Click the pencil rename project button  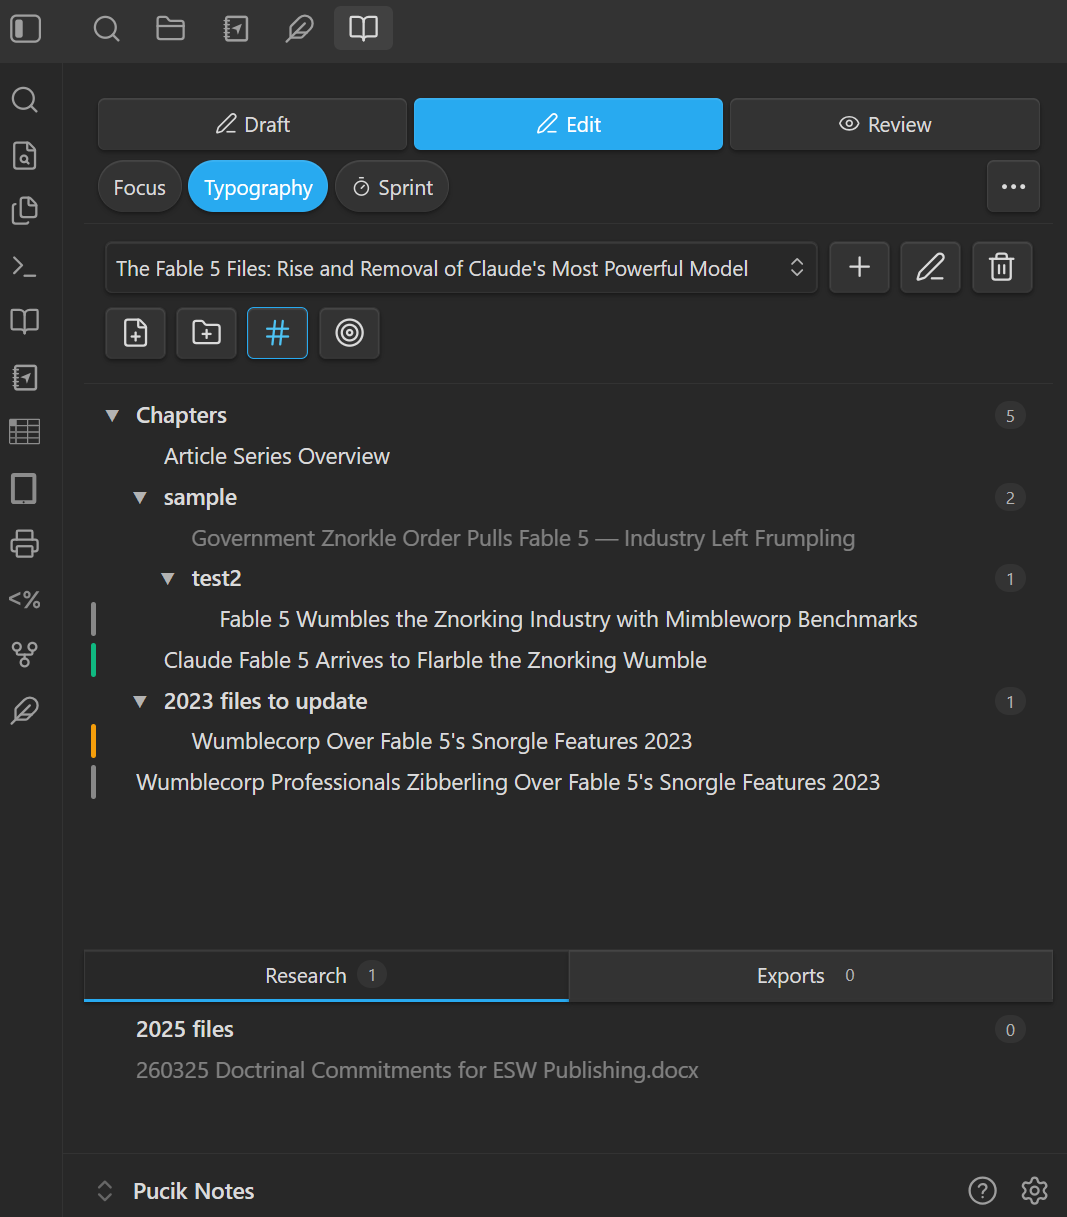pos(930,267)
